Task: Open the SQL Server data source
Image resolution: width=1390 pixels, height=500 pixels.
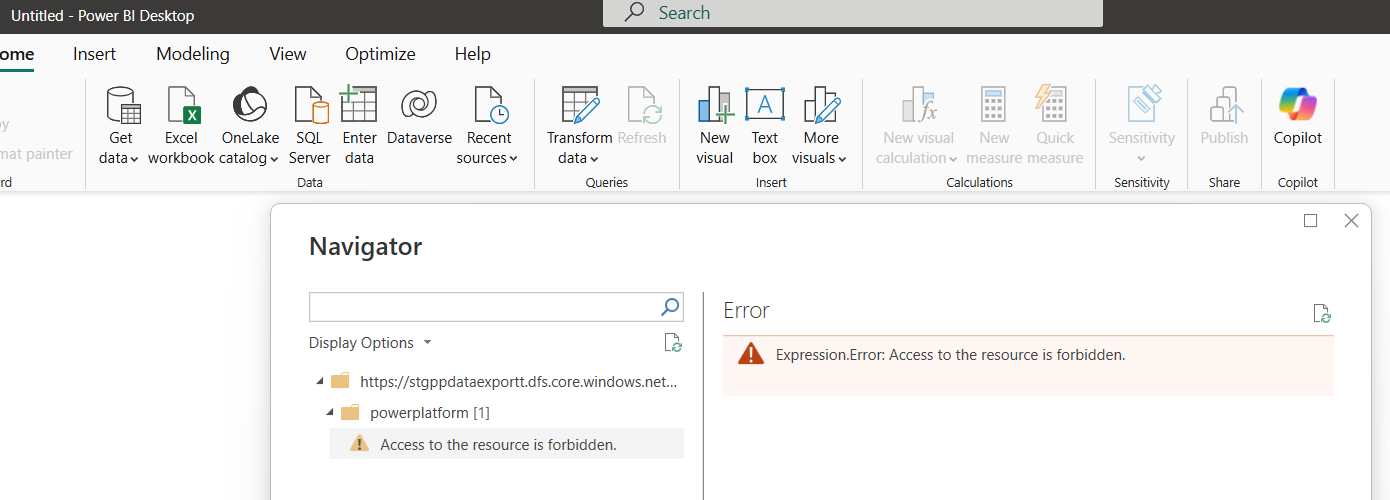Action: click(310, 106)
